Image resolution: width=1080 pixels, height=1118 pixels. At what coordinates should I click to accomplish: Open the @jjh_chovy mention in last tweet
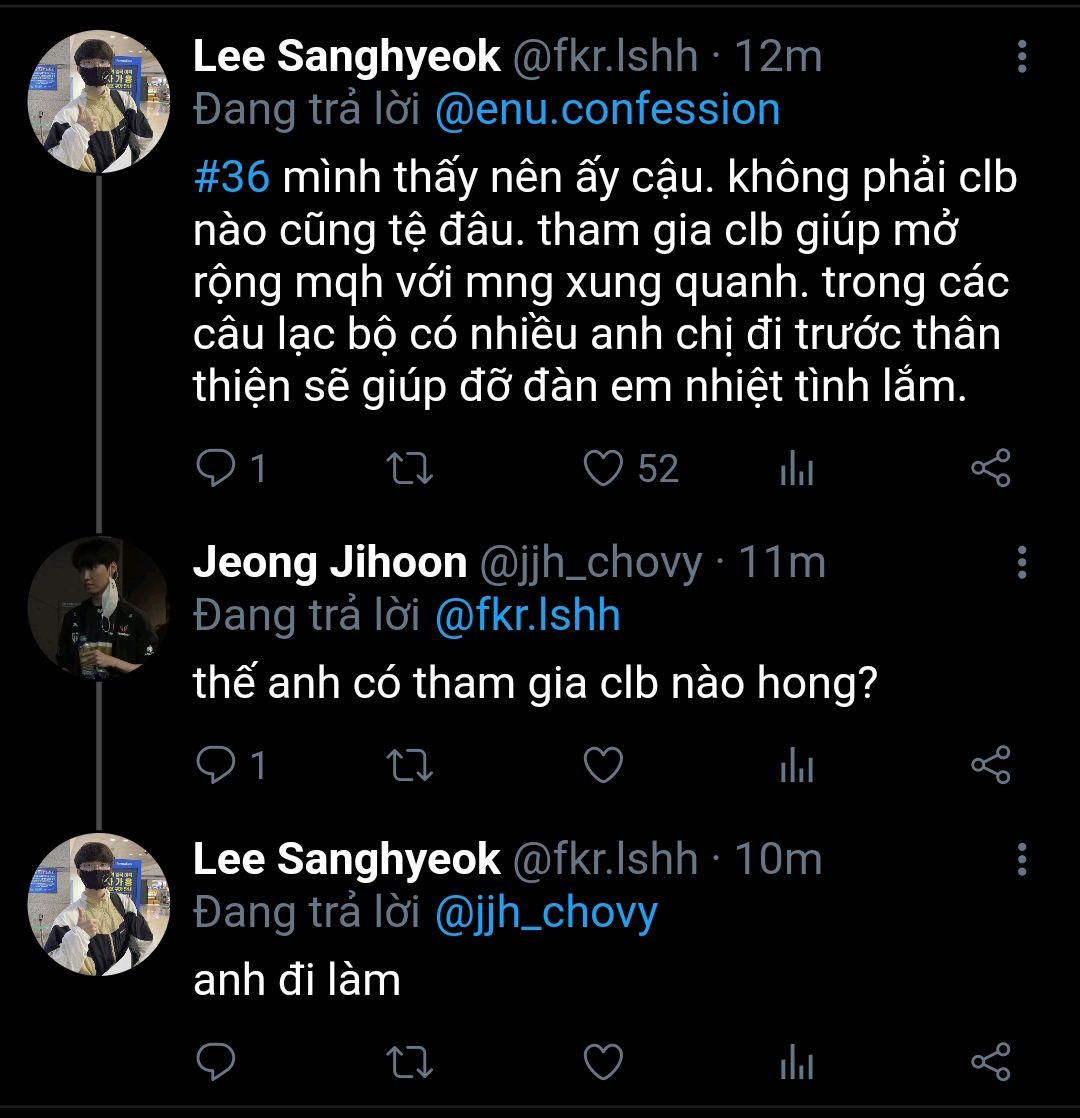click(546, 912)
